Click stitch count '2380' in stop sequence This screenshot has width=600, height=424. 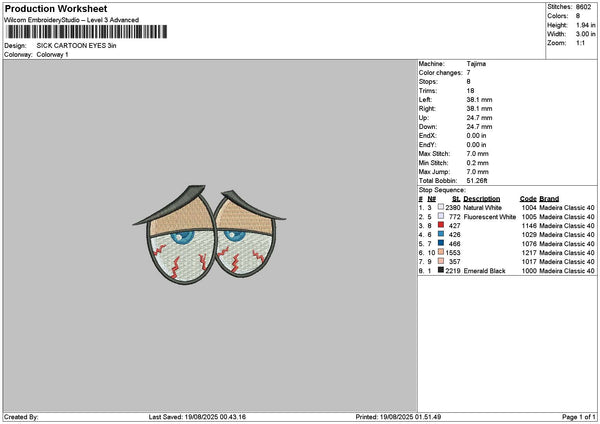[x=453, y=207]
